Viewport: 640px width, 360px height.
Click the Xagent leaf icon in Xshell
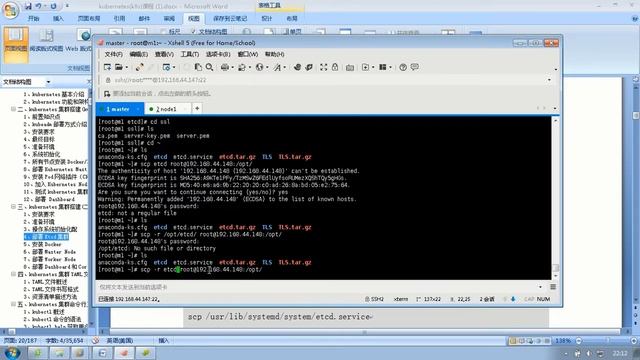309,67
